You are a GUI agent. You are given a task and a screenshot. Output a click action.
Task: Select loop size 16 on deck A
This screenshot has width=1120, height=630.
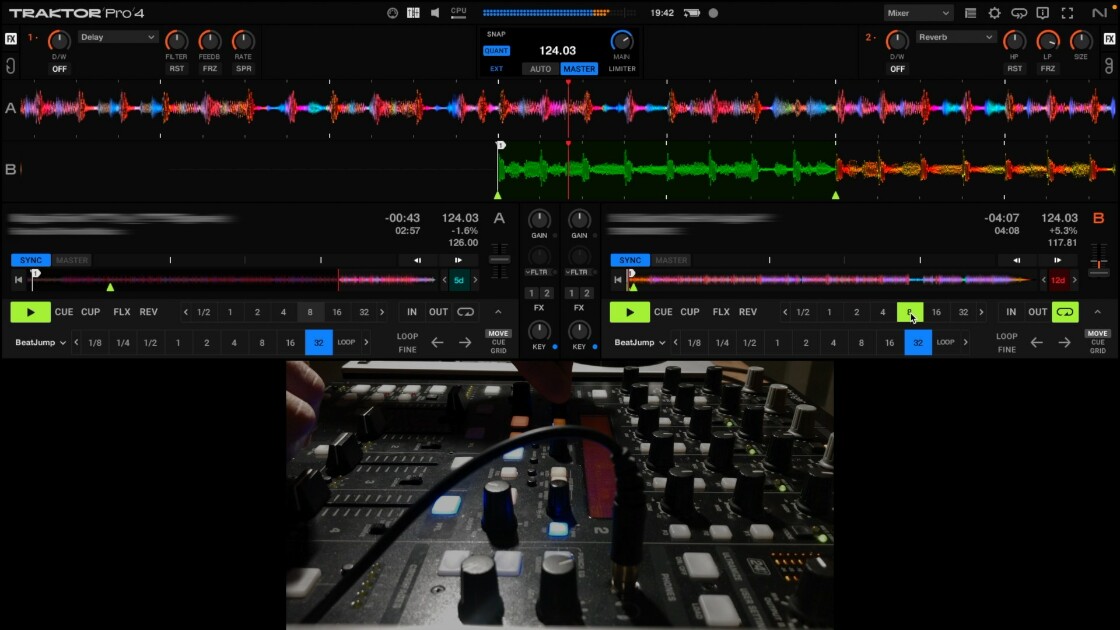tap(336, 312)
